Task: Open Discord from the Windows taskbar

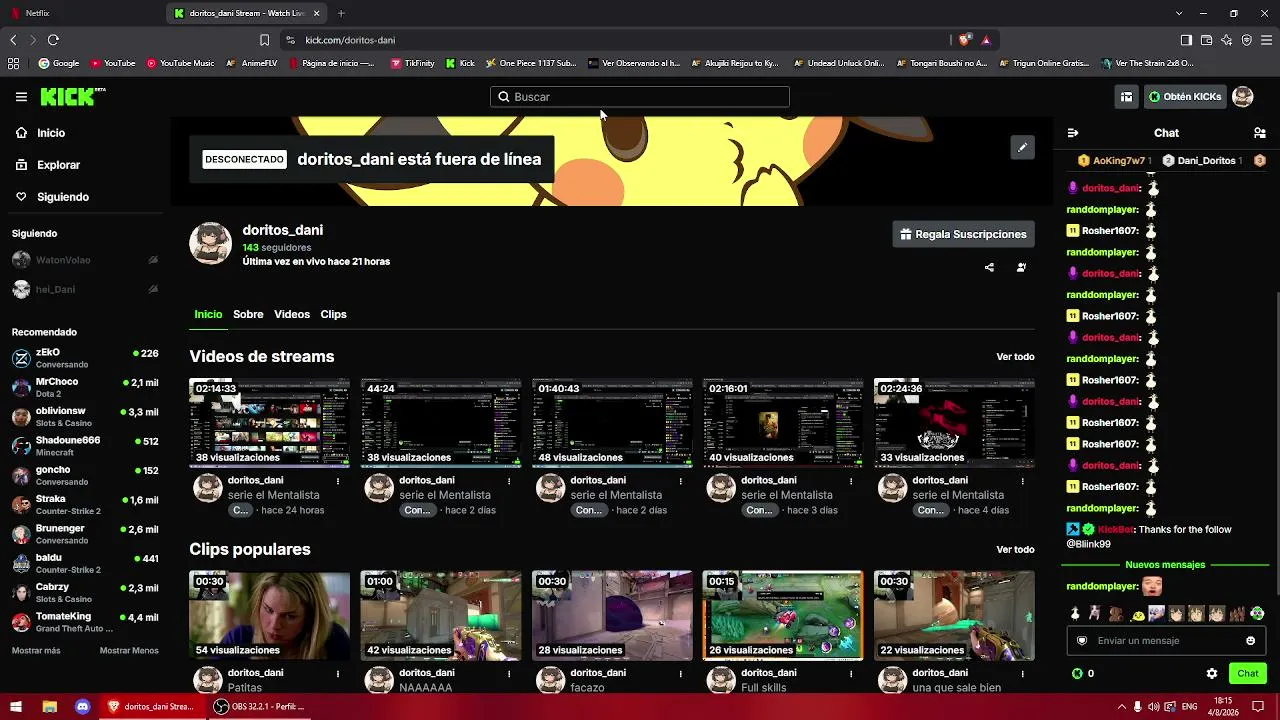Action: 82,707
